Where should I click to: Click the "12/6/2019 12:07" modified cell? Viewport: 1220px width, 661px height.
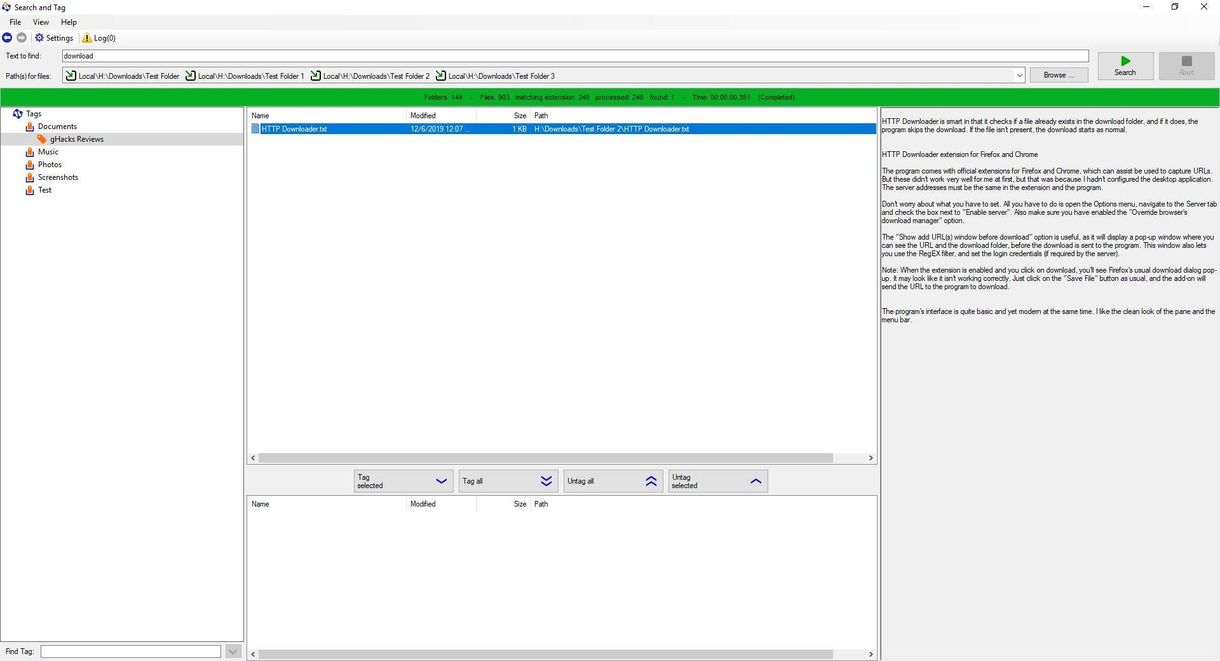440,129
